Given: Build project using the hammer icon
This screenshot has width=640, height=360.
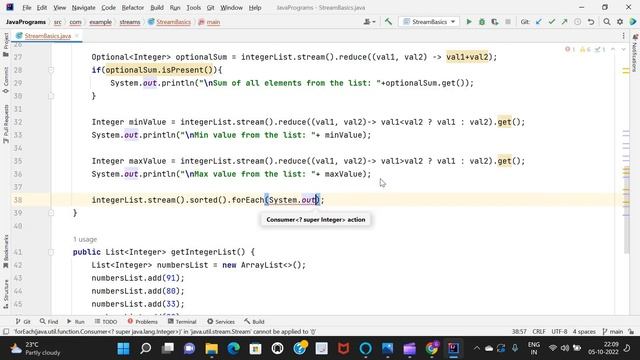Looking at the screenshot, I should 388,22.
